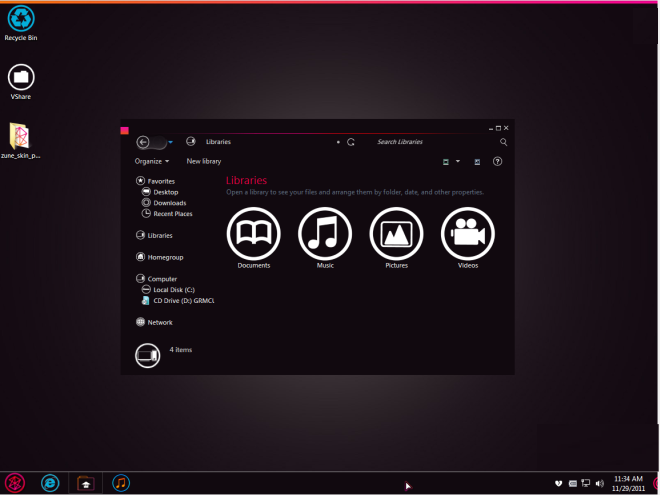The height and width of the screenshot is (495, 660).
Task: Click the details pane libraries icon
Action: [x=148, y=356]
